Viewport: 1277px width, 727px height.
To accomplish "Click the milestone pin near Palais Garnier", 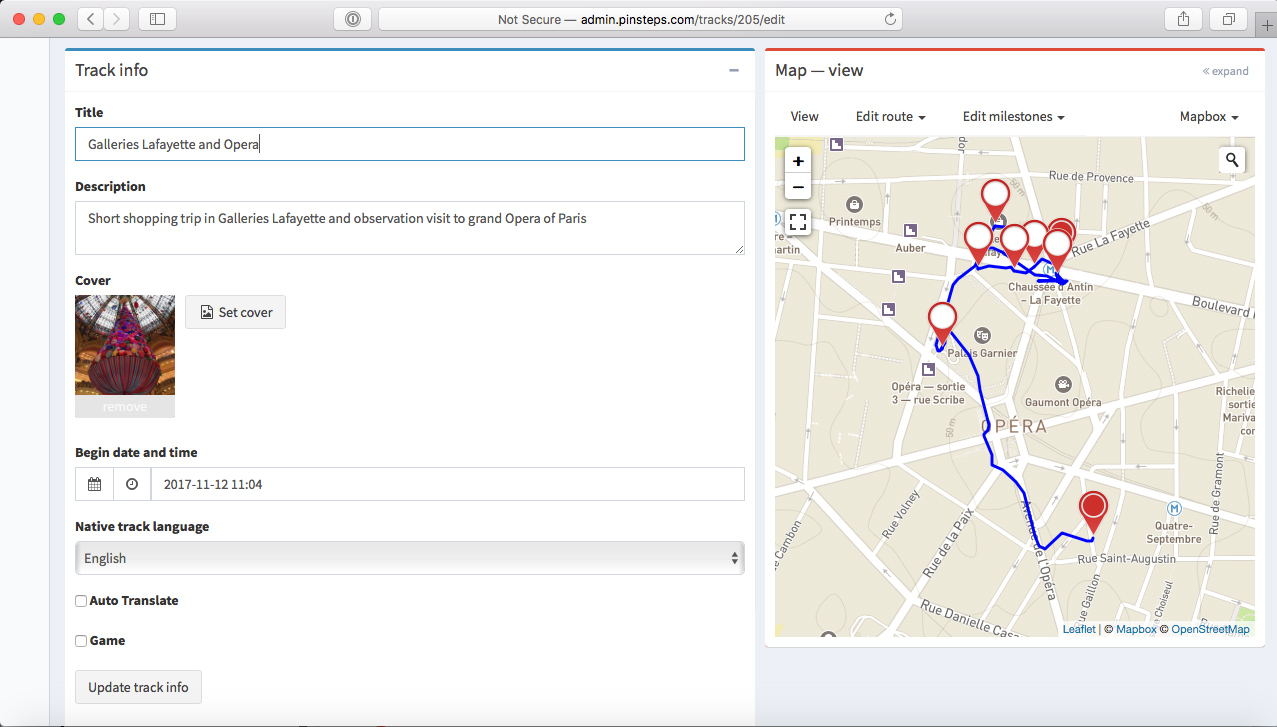I will [942, 325].
